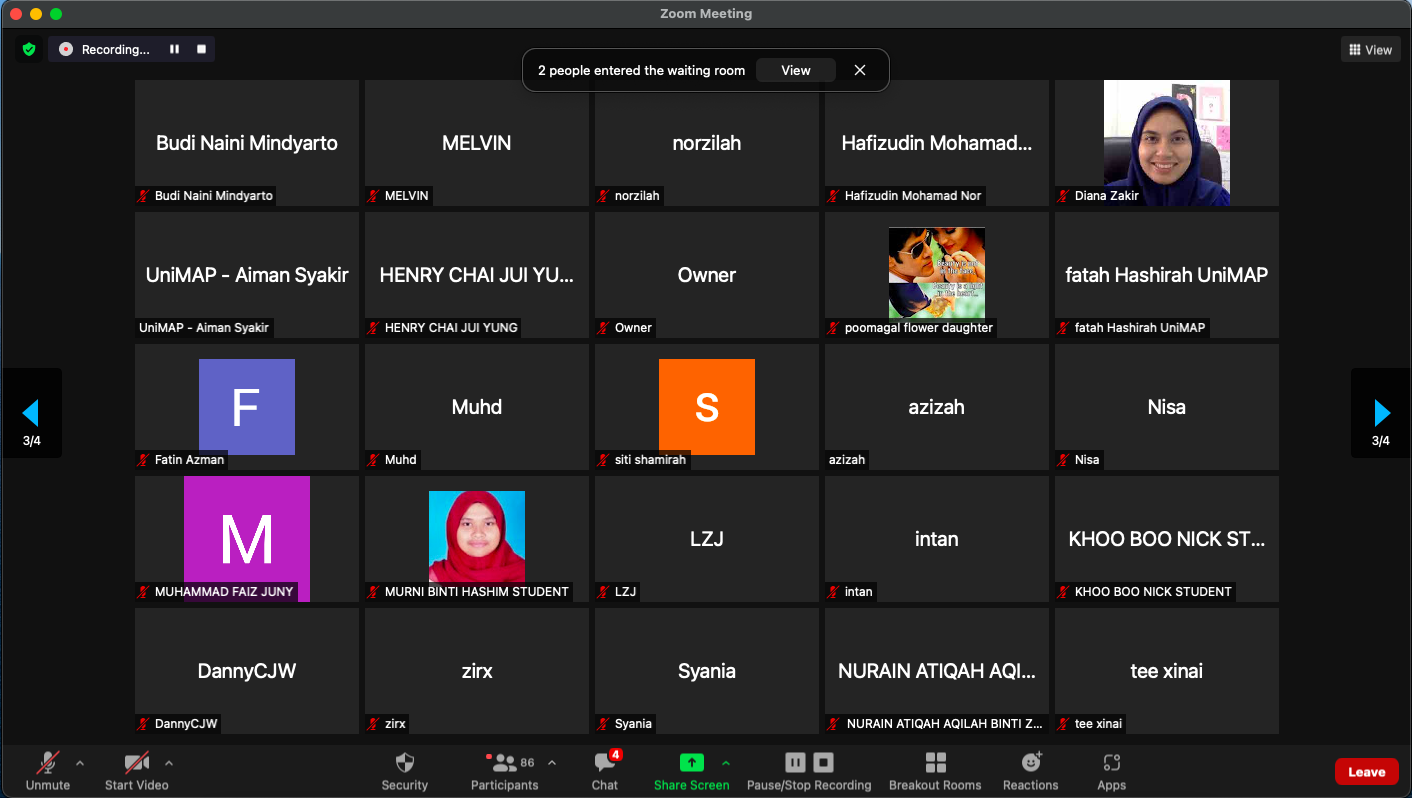
Task: Unmute the microphone
Action: pos(47,764)
